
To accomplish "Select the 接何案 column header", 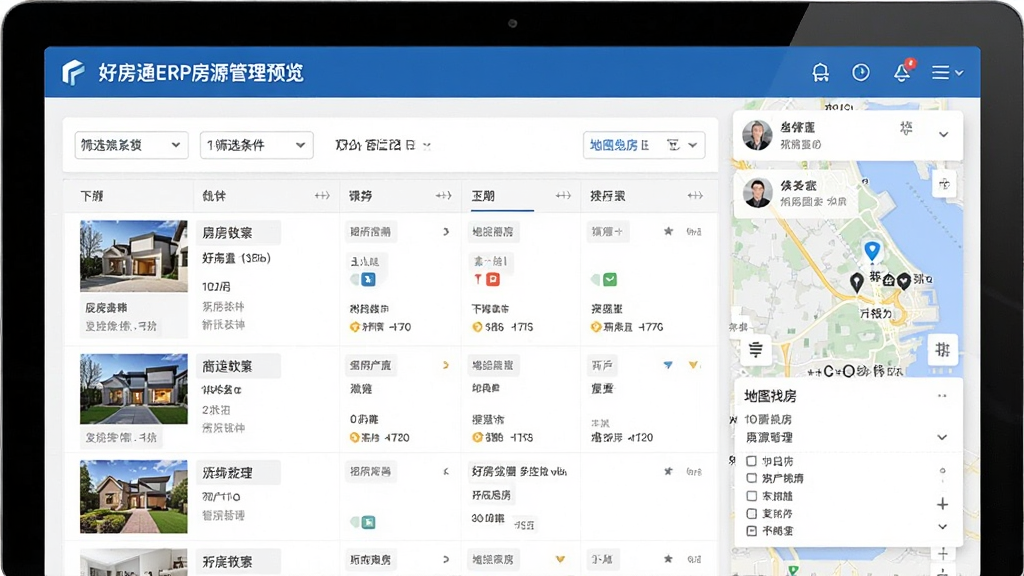I will 607,196.
